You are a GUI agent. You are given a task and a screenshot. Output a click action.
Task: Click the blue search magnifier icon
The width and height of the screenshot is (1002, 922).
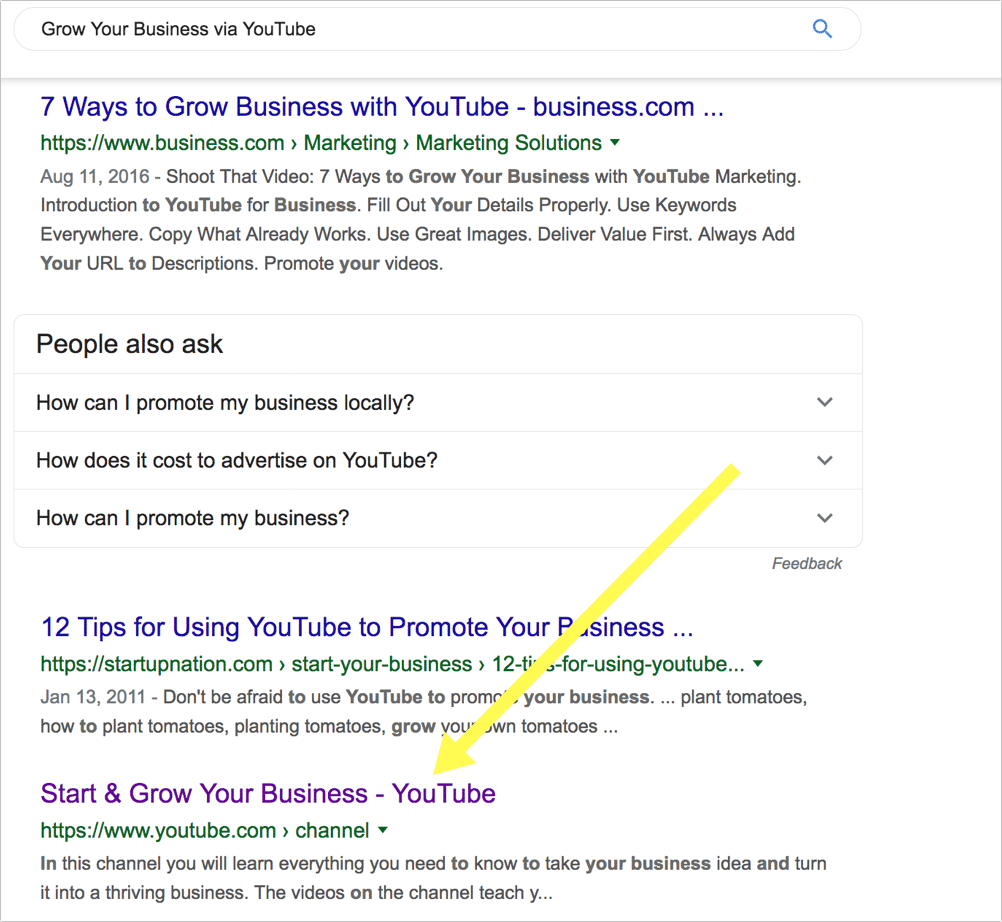(x=822, y=29)
